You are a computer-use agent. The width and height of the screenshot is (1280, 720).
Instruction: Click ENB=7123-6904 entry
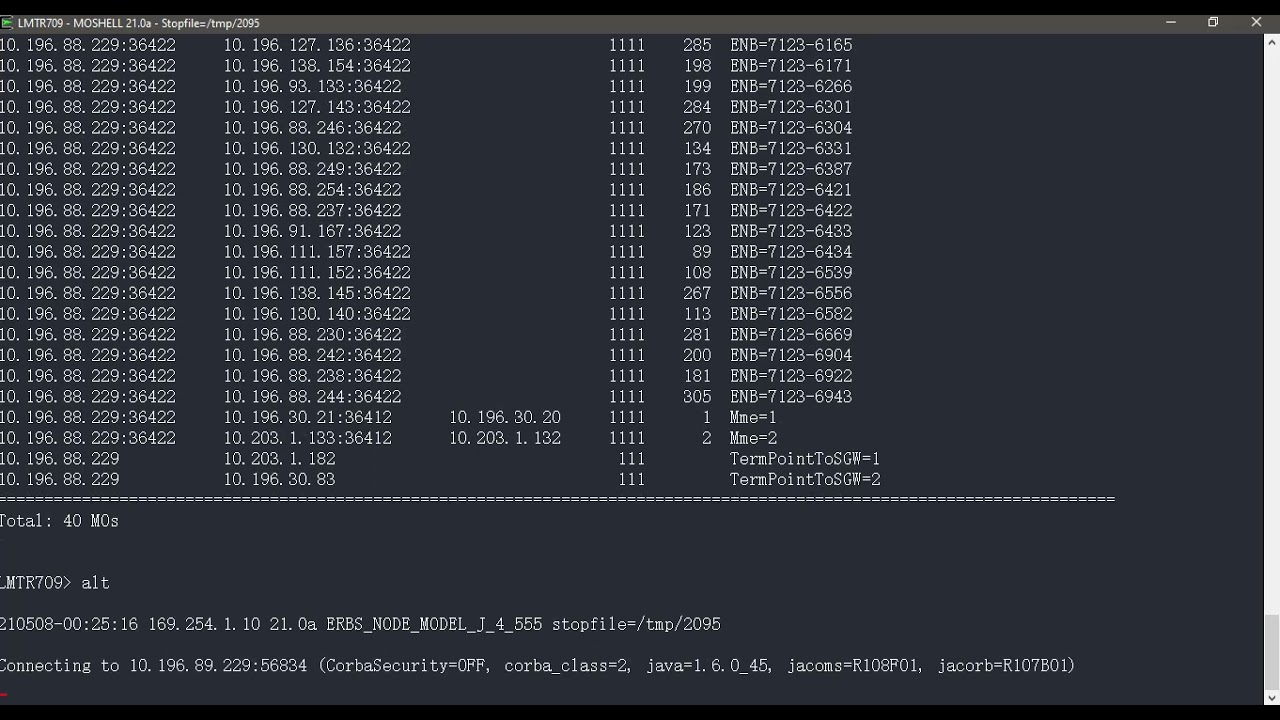click(791, 355)
